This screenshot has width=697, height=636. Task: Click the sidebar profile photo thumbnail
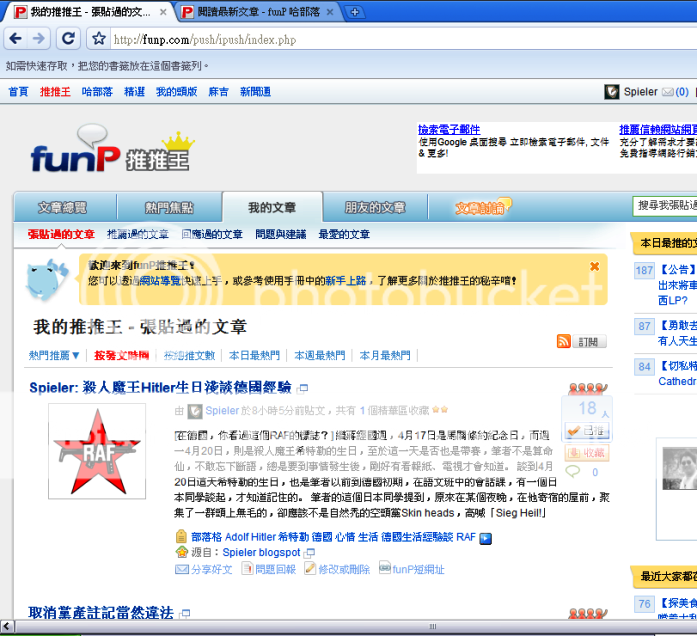(680, 469)
